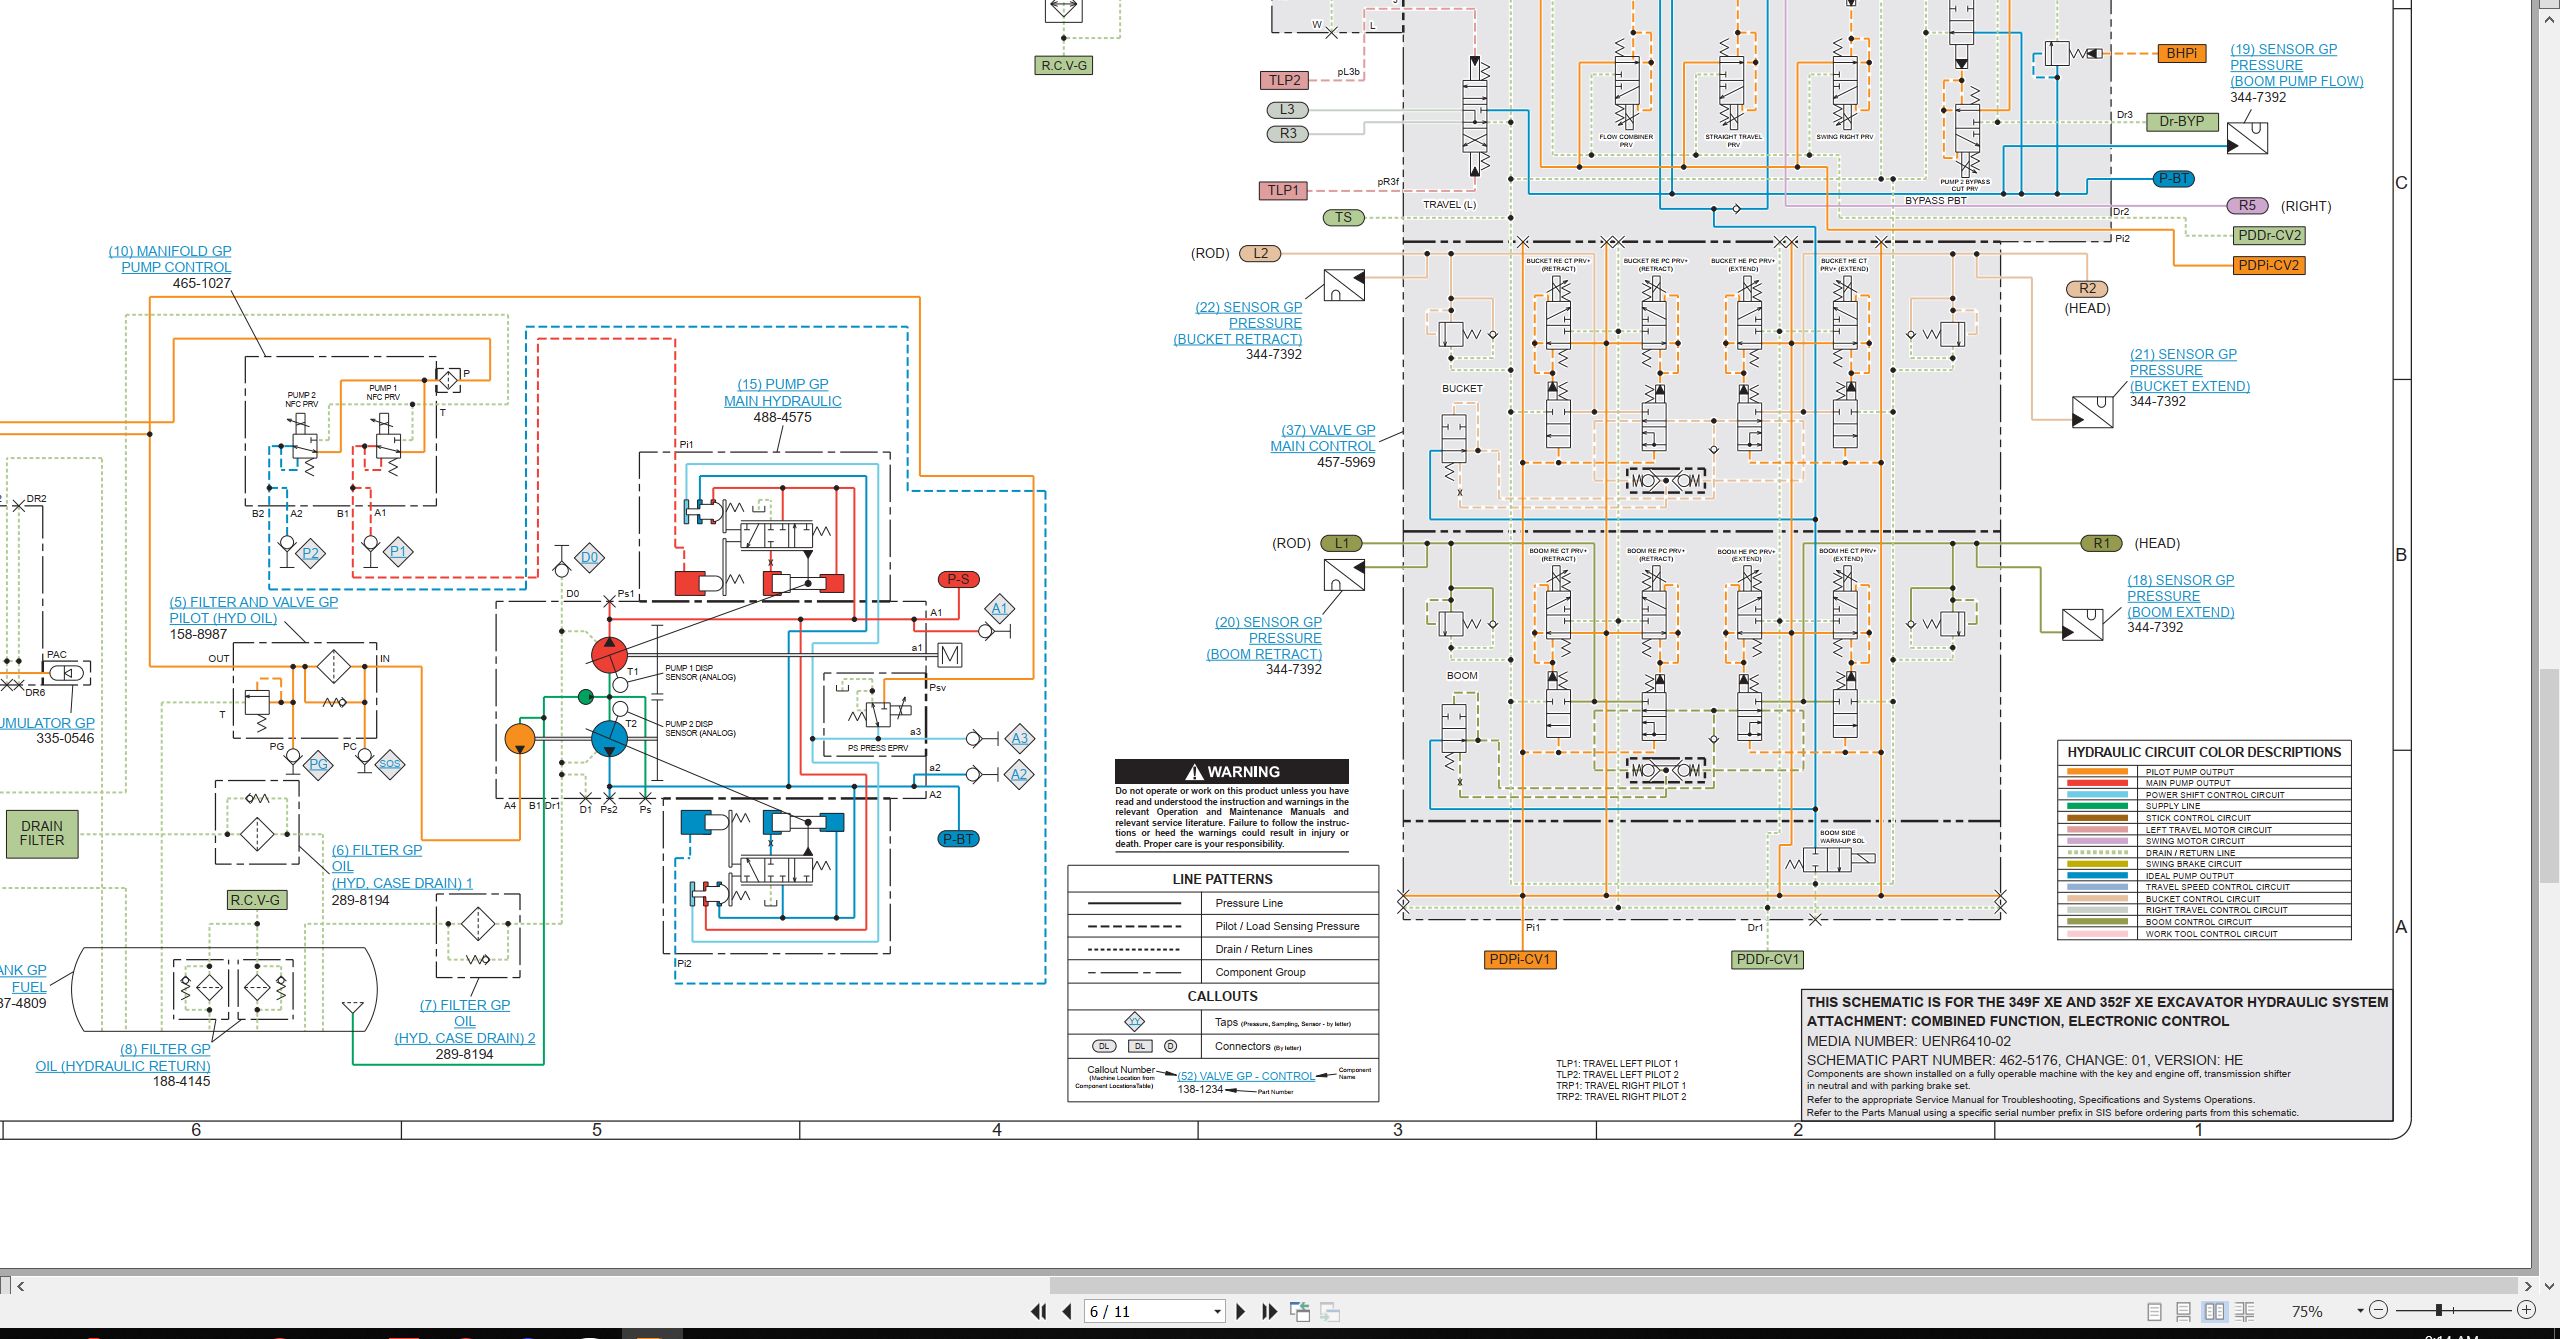
Task: Click the Supply Line green legend swatch
Action: 2097,806
